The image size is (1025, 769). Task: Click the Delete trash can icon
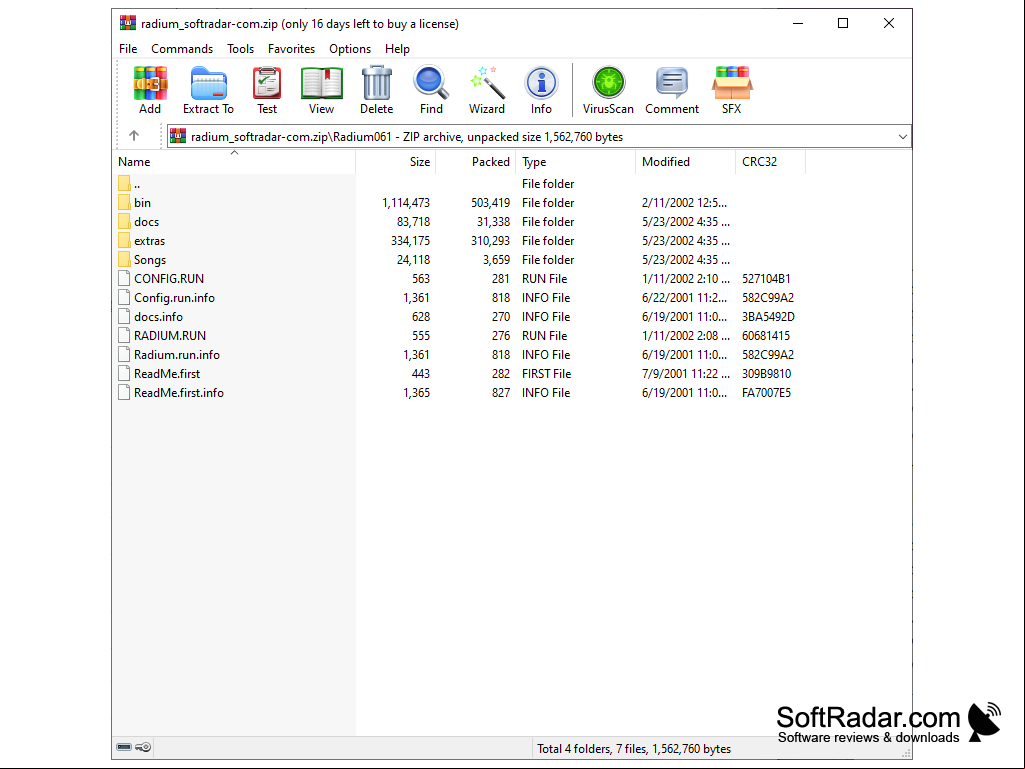coord(377,90)
